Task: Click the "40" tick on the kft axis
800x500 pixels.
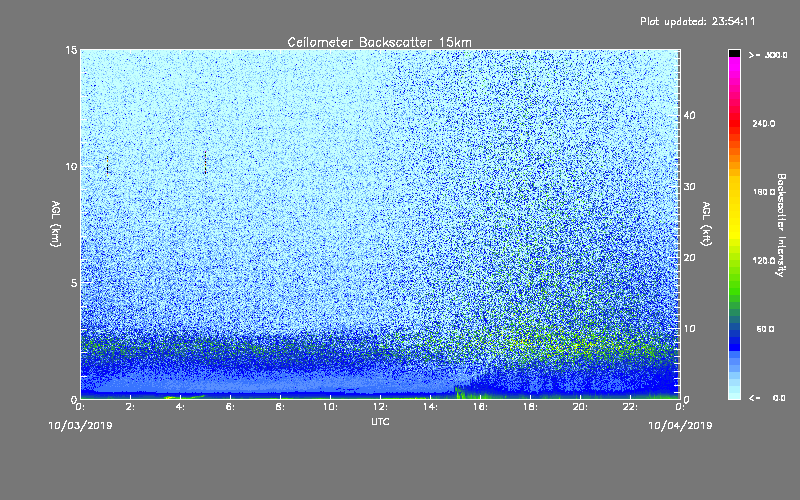Action: click(x=689, y=115)
